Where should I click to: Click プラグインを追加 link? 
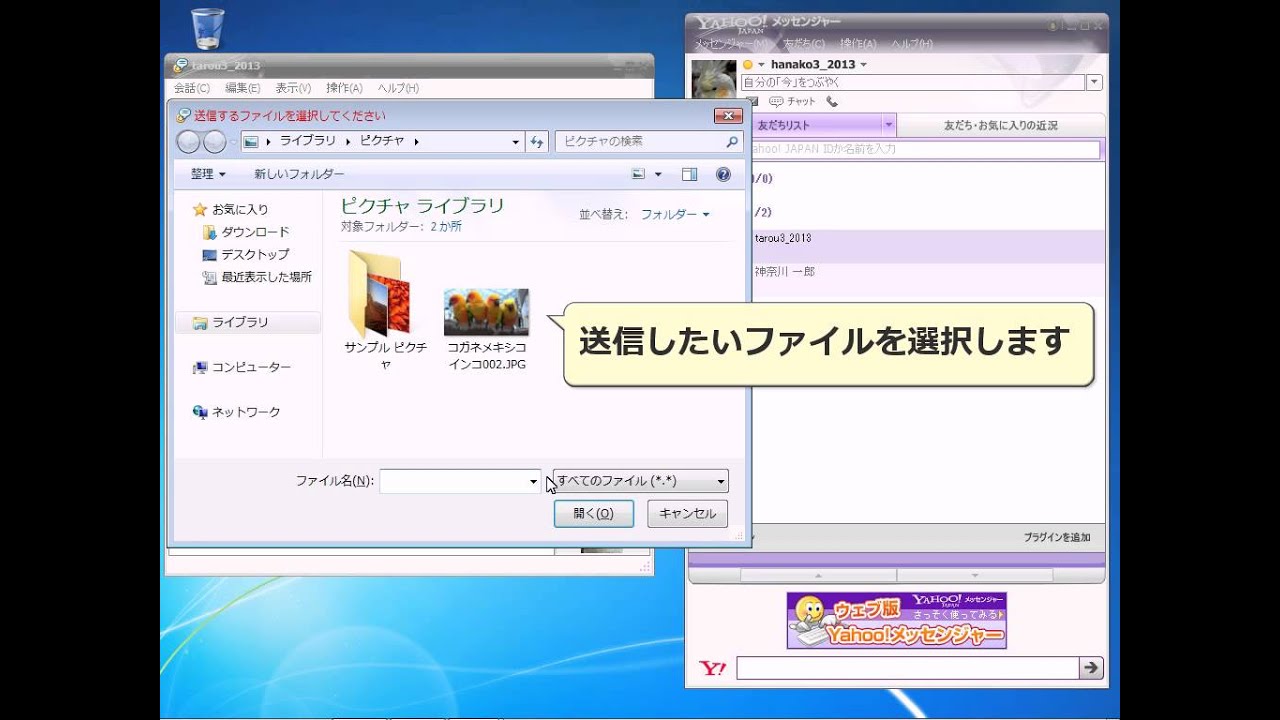click(1057, 538)
